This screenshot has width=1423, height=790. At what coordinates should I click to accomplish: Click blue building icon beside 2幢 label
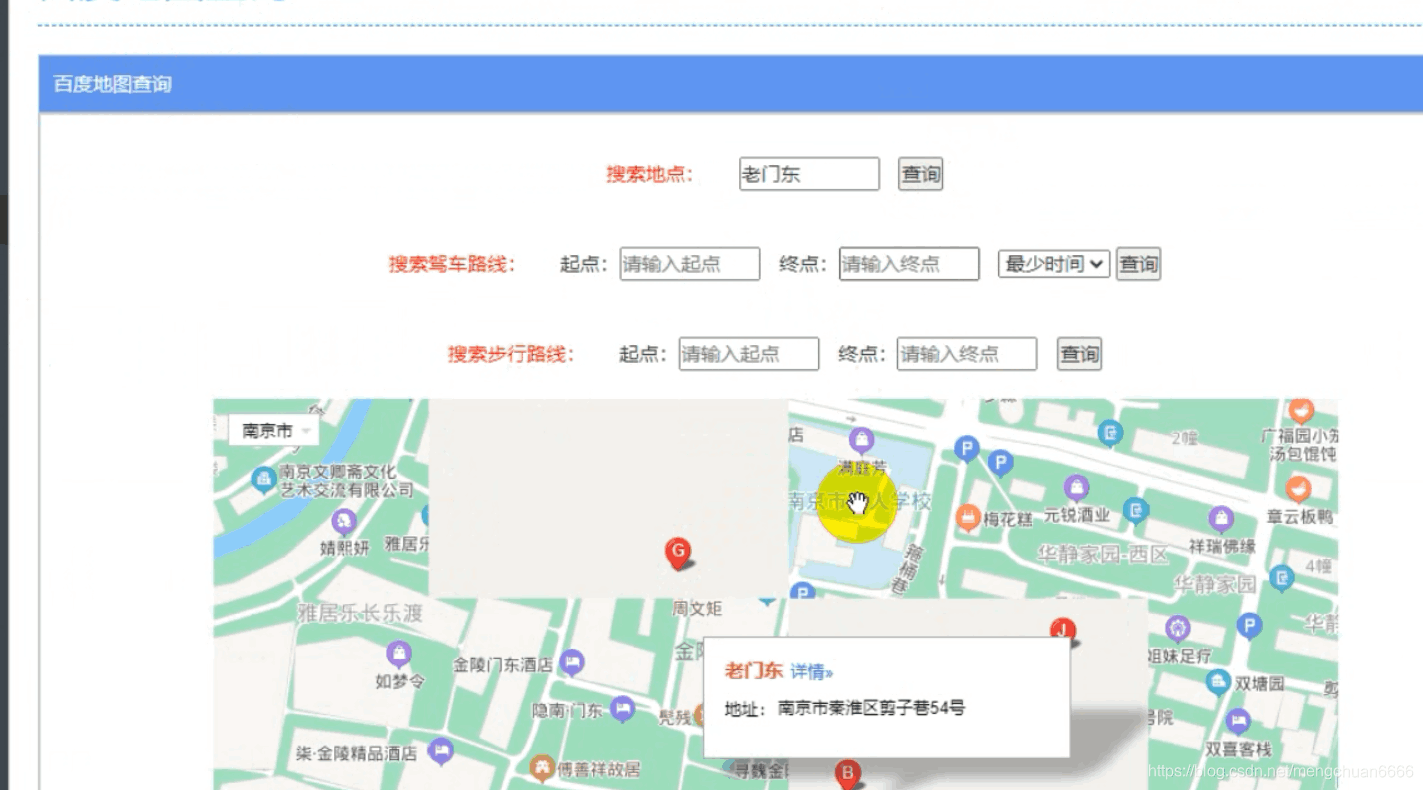[1111, 433]
